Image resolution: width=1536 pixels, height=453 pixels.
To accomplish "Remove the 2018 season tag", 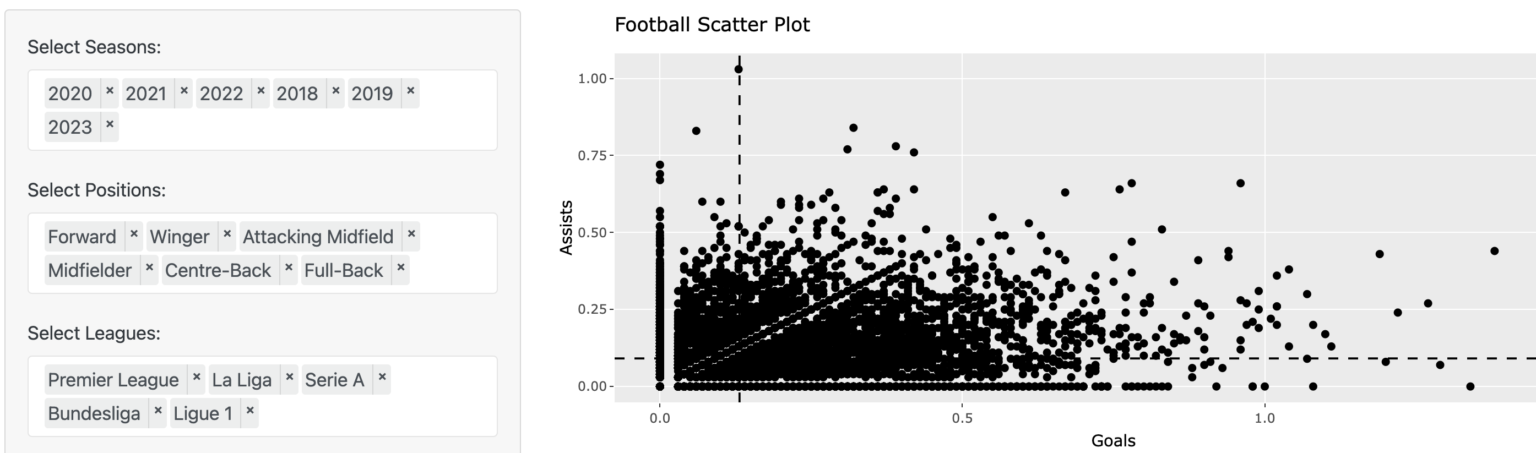I will pyautogui.click(x=336, y=91).
